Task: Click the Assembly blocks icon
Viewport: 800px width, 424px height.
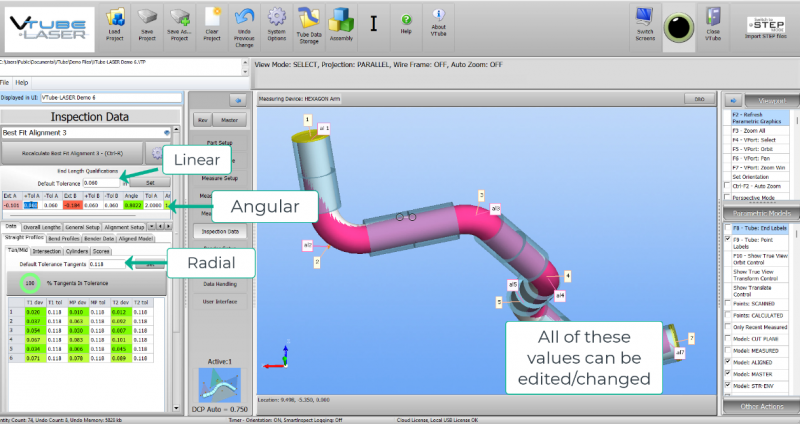Action: 341,26
